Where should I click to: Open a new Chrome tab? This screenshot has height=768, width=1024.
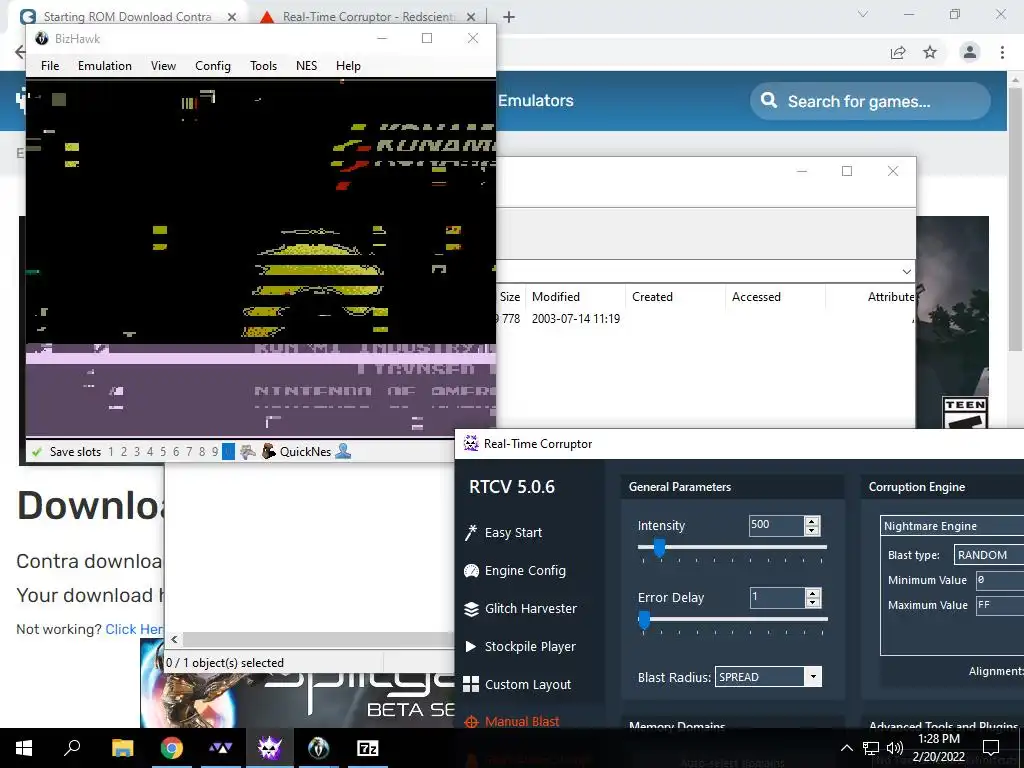coord(509,16)
